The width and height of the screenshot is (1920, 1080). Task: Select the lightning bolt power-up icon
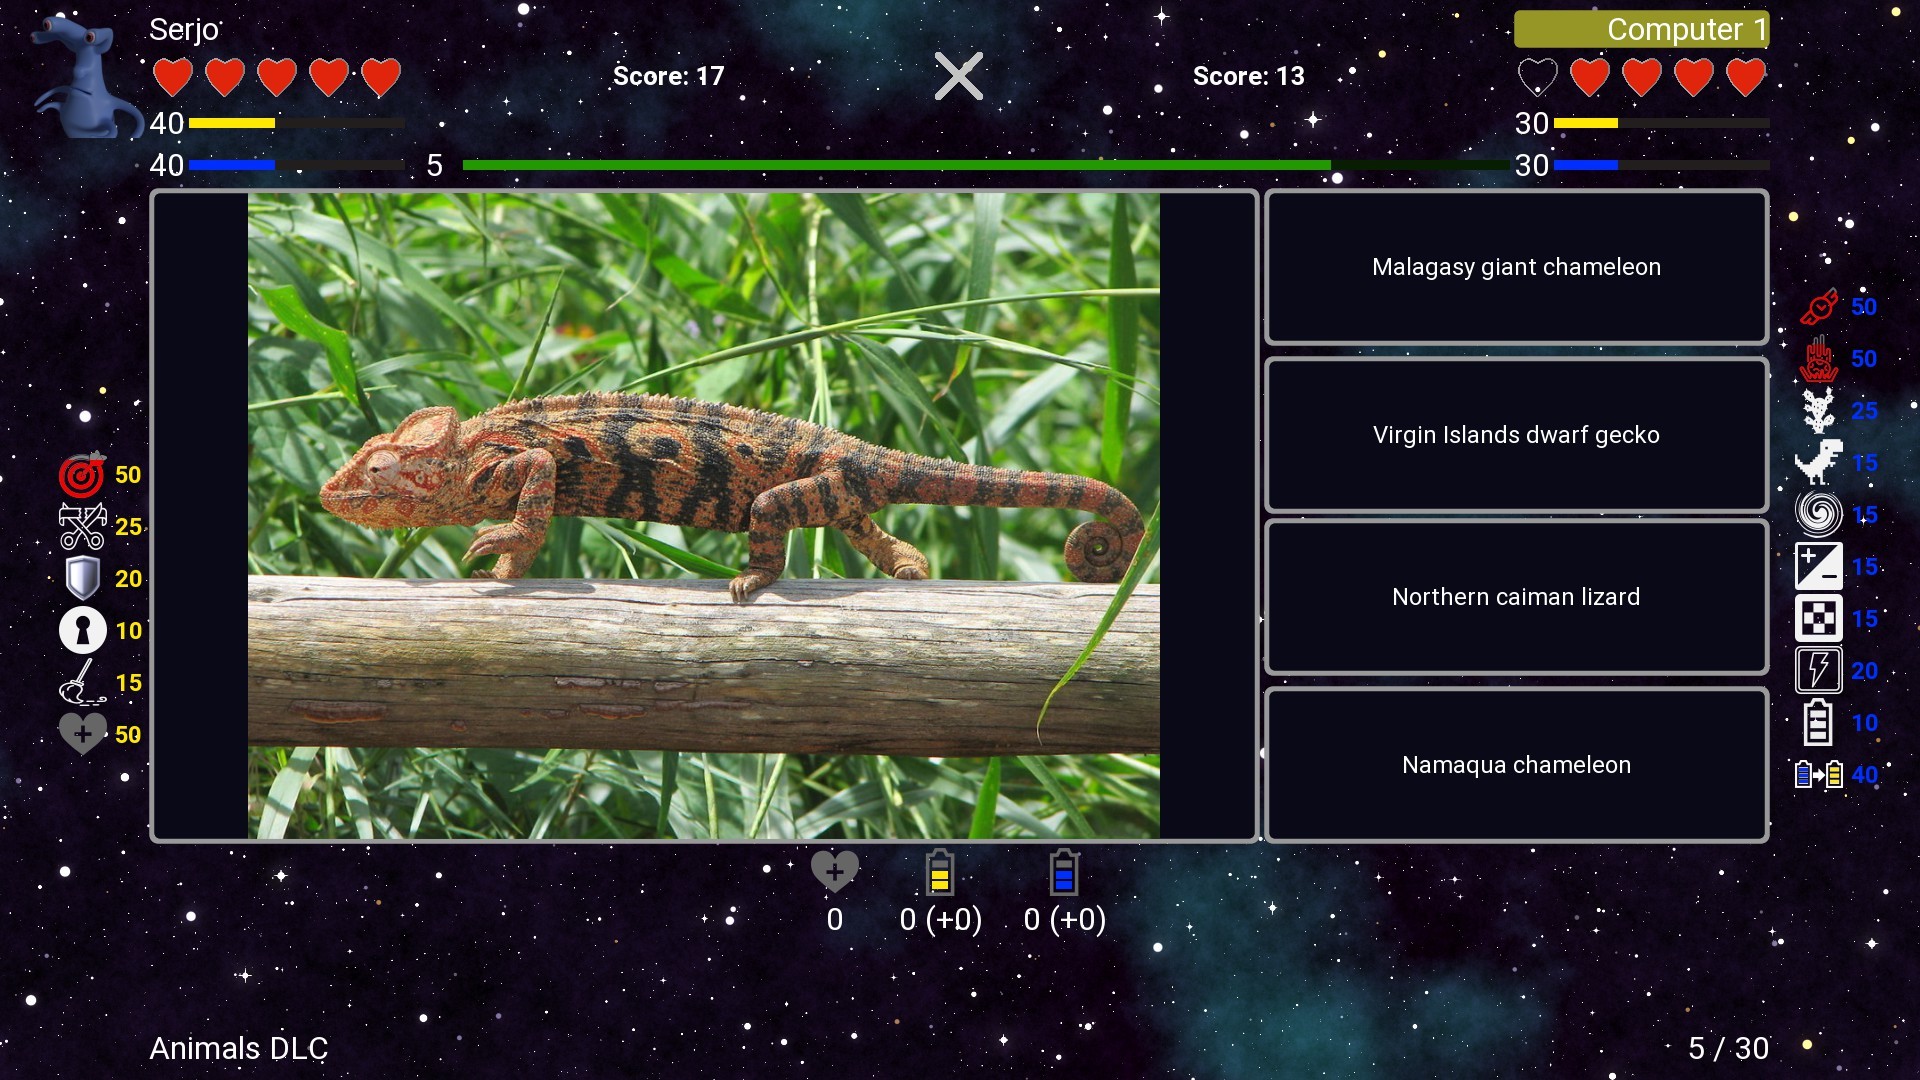tap(1818, 670)
